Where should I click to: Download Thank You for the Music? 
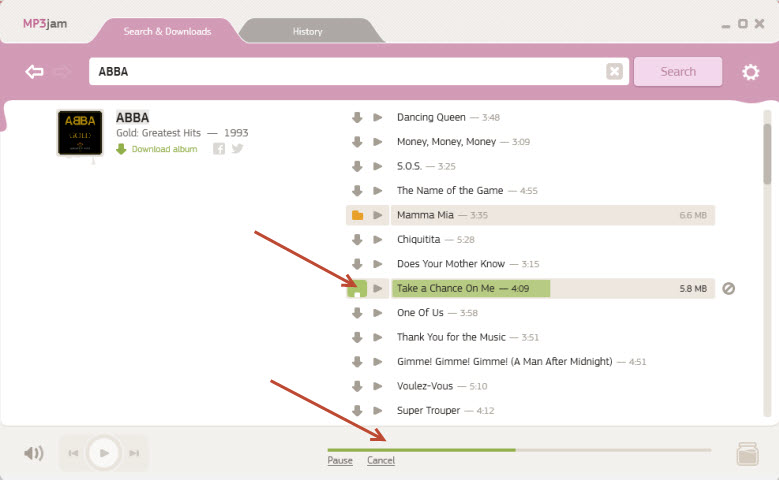point(357,337)
